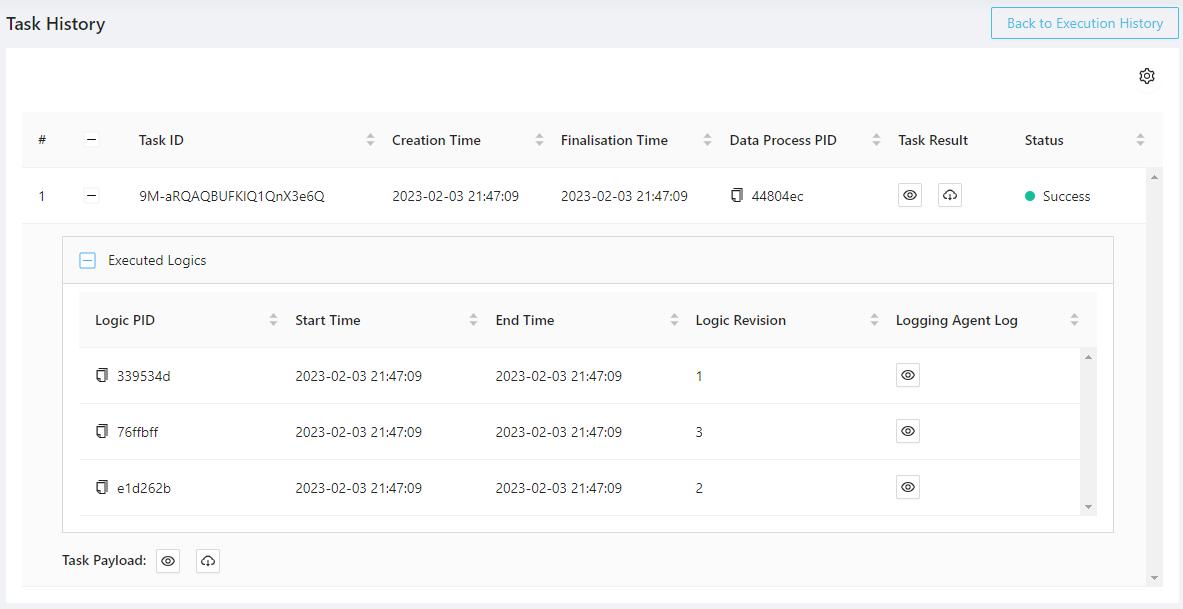Collapse the Executed Logics section
This screenshot has width=1183, height=609.
coord(88,260)
